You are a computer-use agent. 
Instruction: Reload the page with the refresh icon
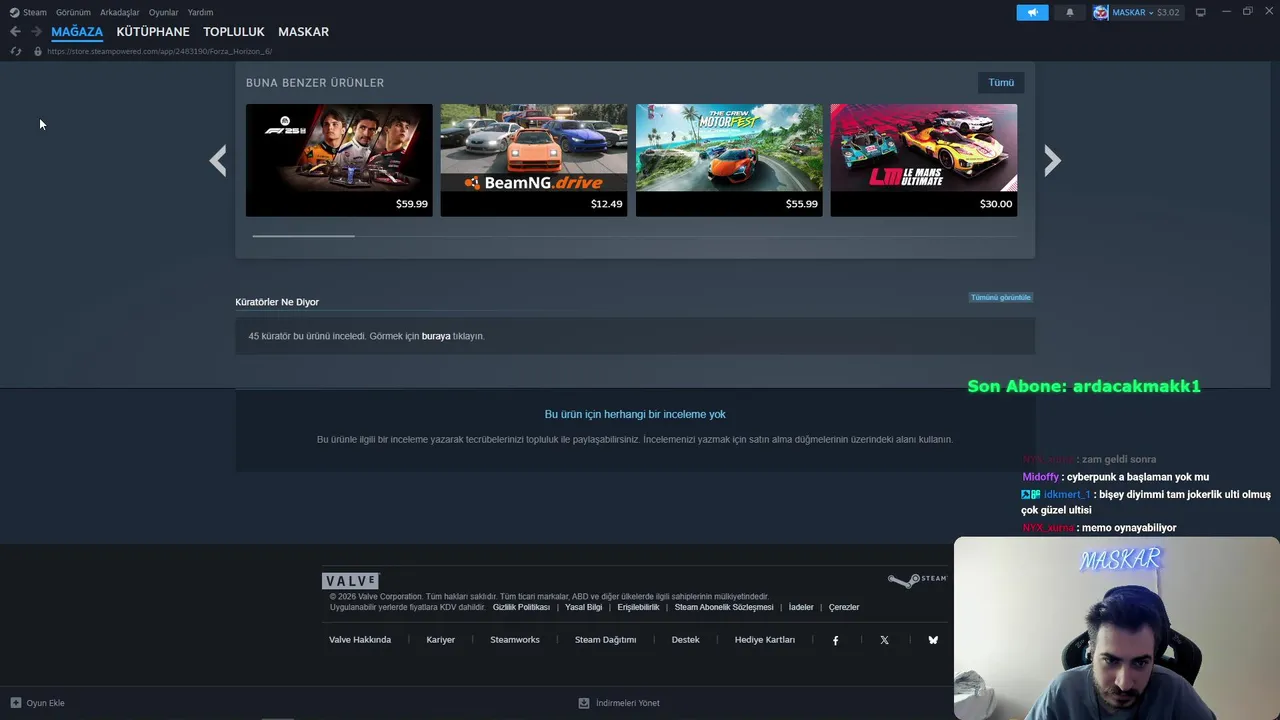tap(16, 51)
